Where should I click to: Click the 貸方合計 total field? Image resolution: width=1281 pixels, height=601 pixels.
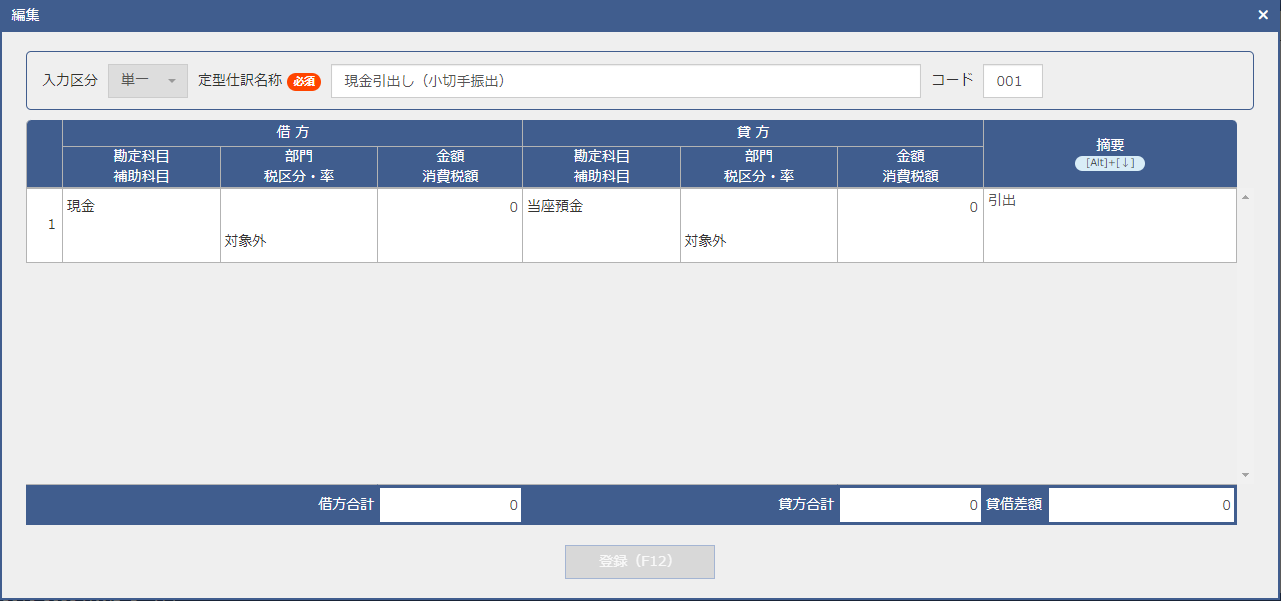tap(910, 505)
